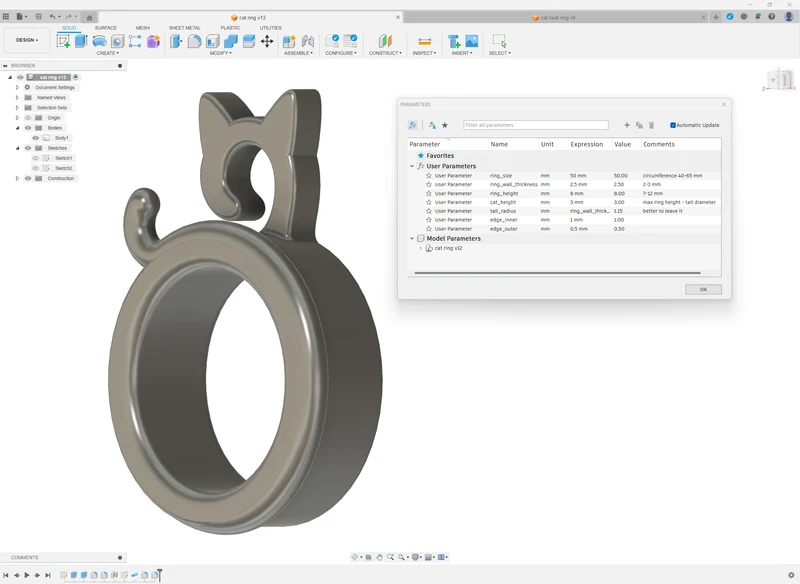Screen dimensions: 800x584
Task: Expand the Document Settings tree node
Action: (17, 87)
